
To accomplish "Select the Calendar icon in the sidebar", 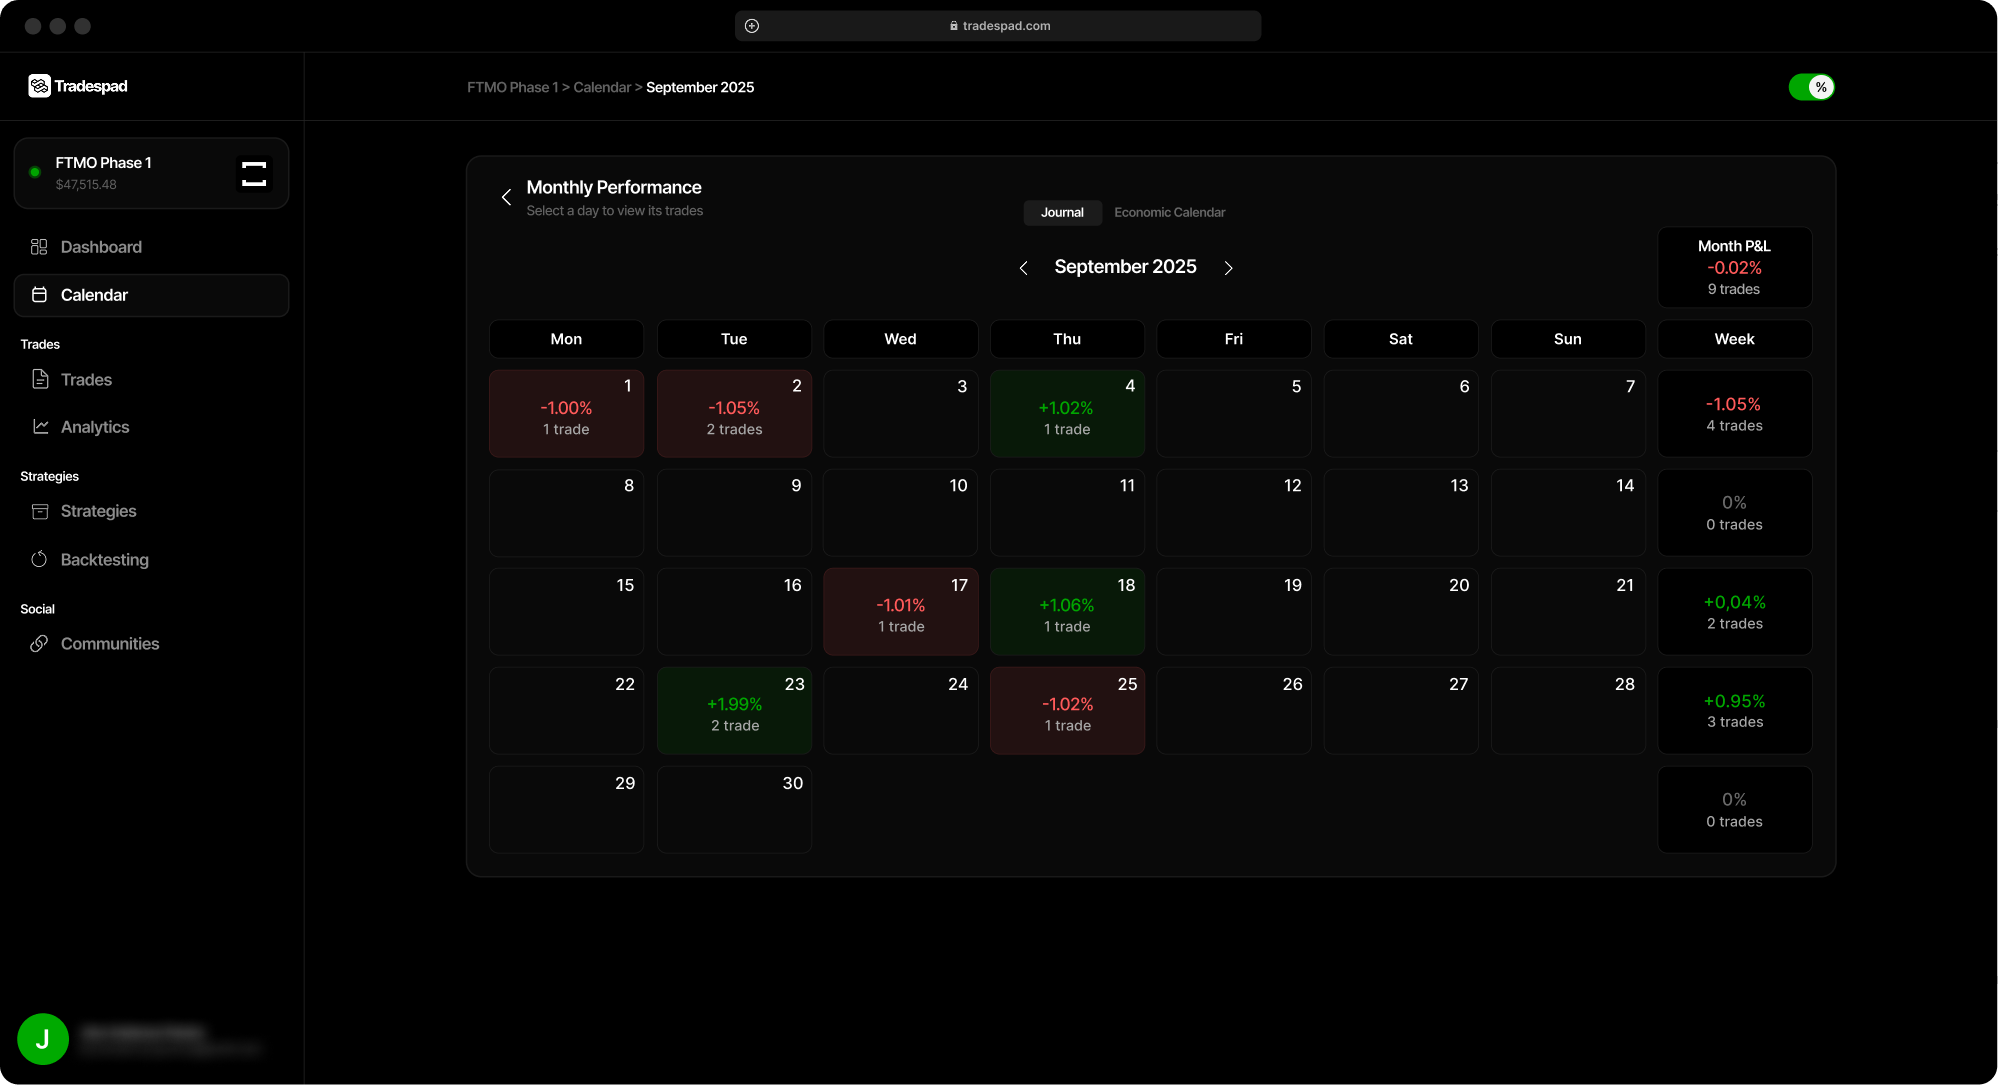I will point(40,294).
